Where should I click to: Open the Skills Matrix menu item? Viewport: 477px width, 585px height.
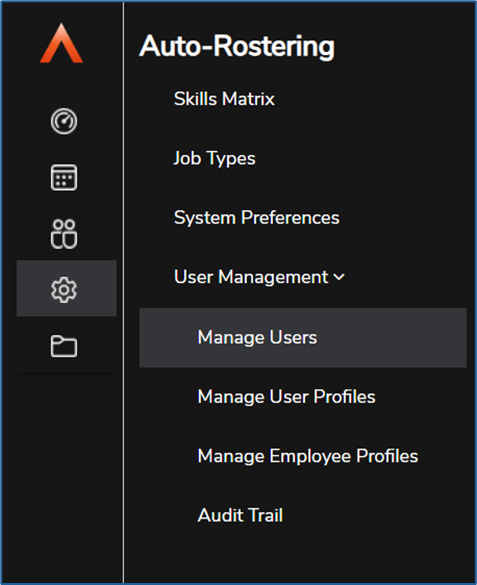(x=224, y=99)
